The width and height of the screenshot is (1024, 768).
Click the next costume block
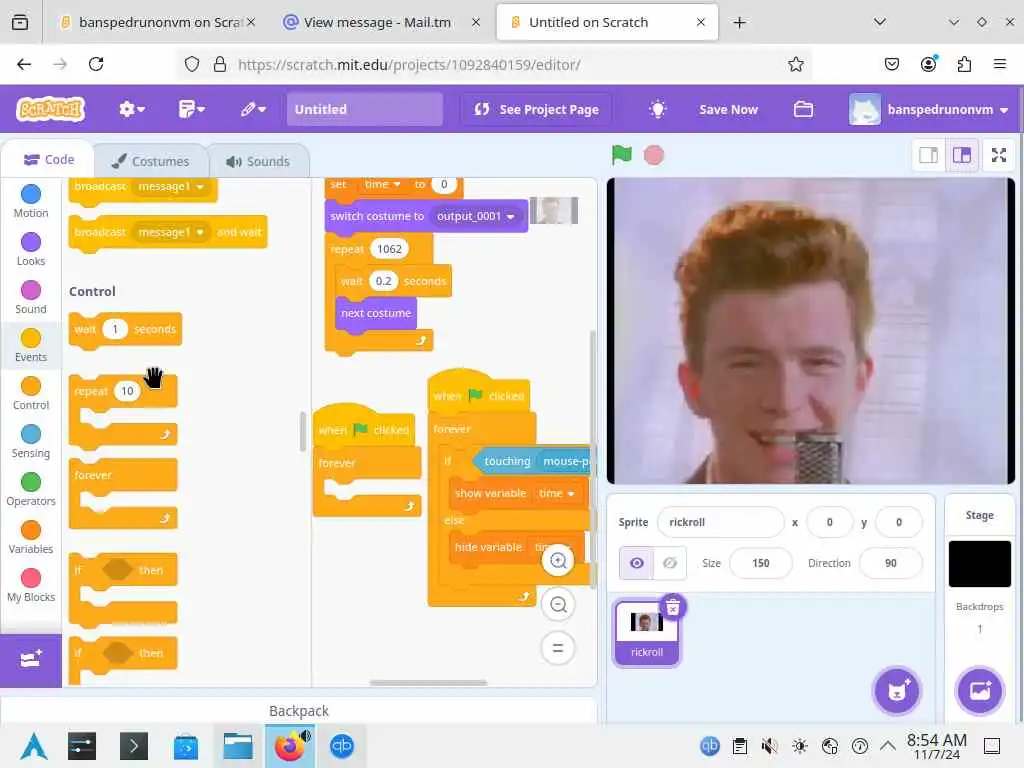pyautogui.click(x=376, y=313)
